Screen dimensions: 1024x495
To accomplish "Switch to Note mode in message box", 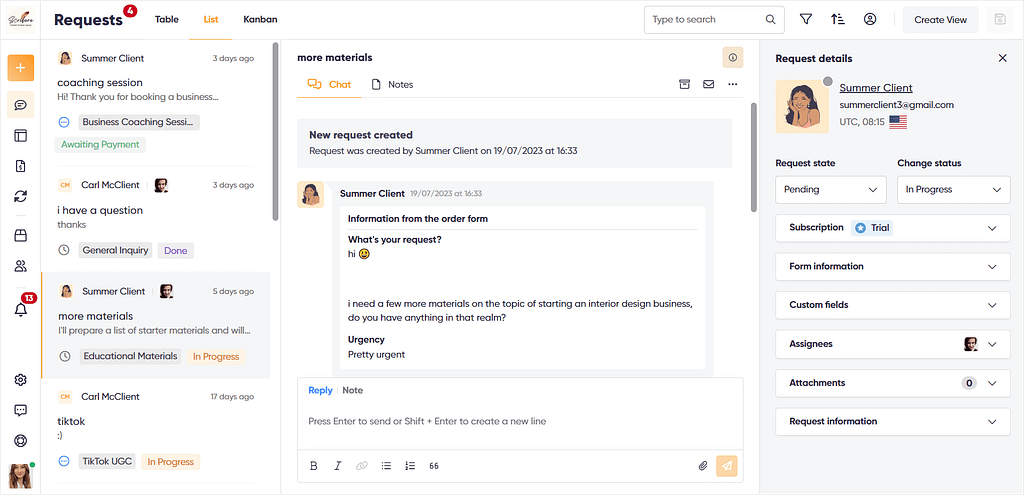I will [353, 390].
